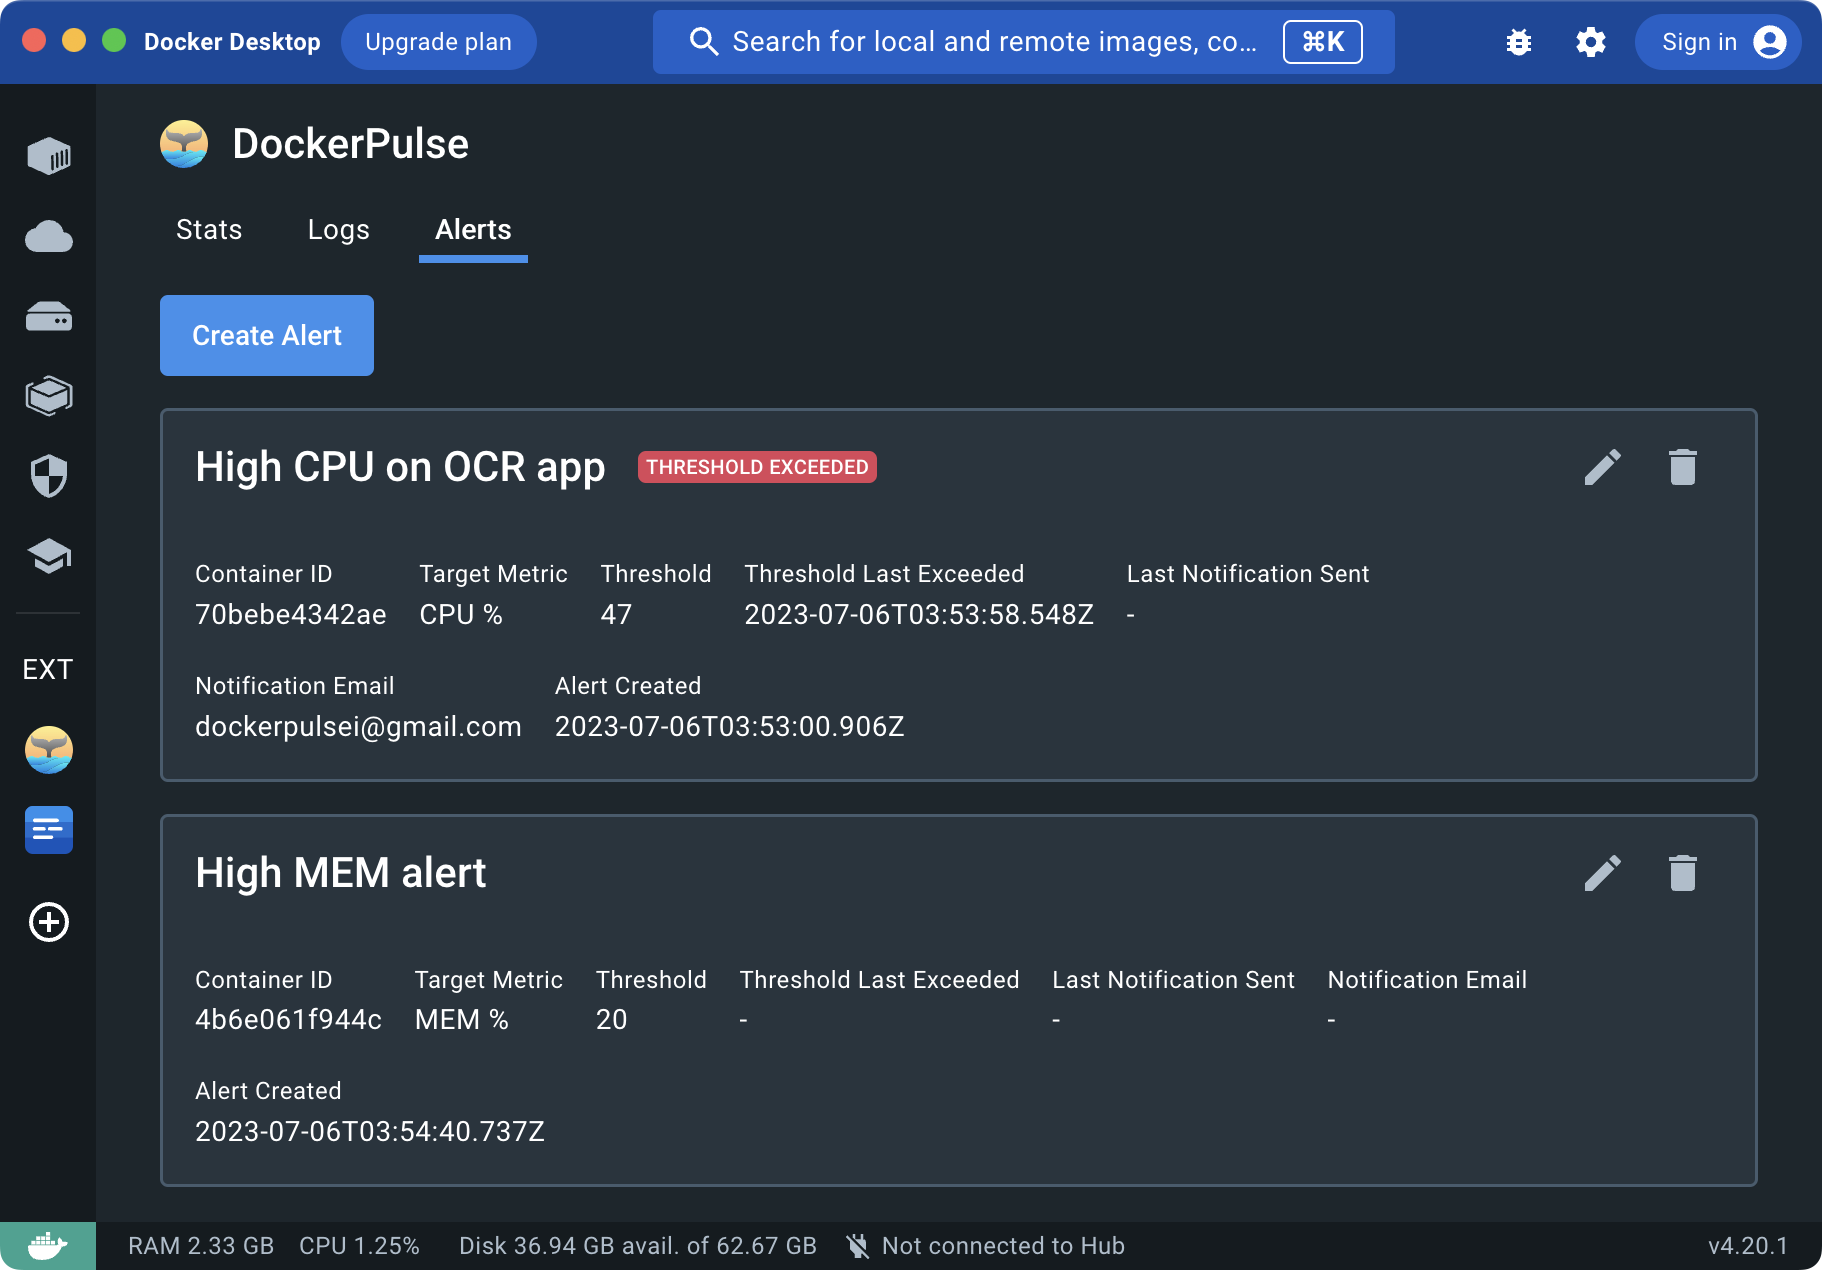Open the troubleshoot bug icon
Viewport: 1822px width, 1270px height.
click(1519, 42)
